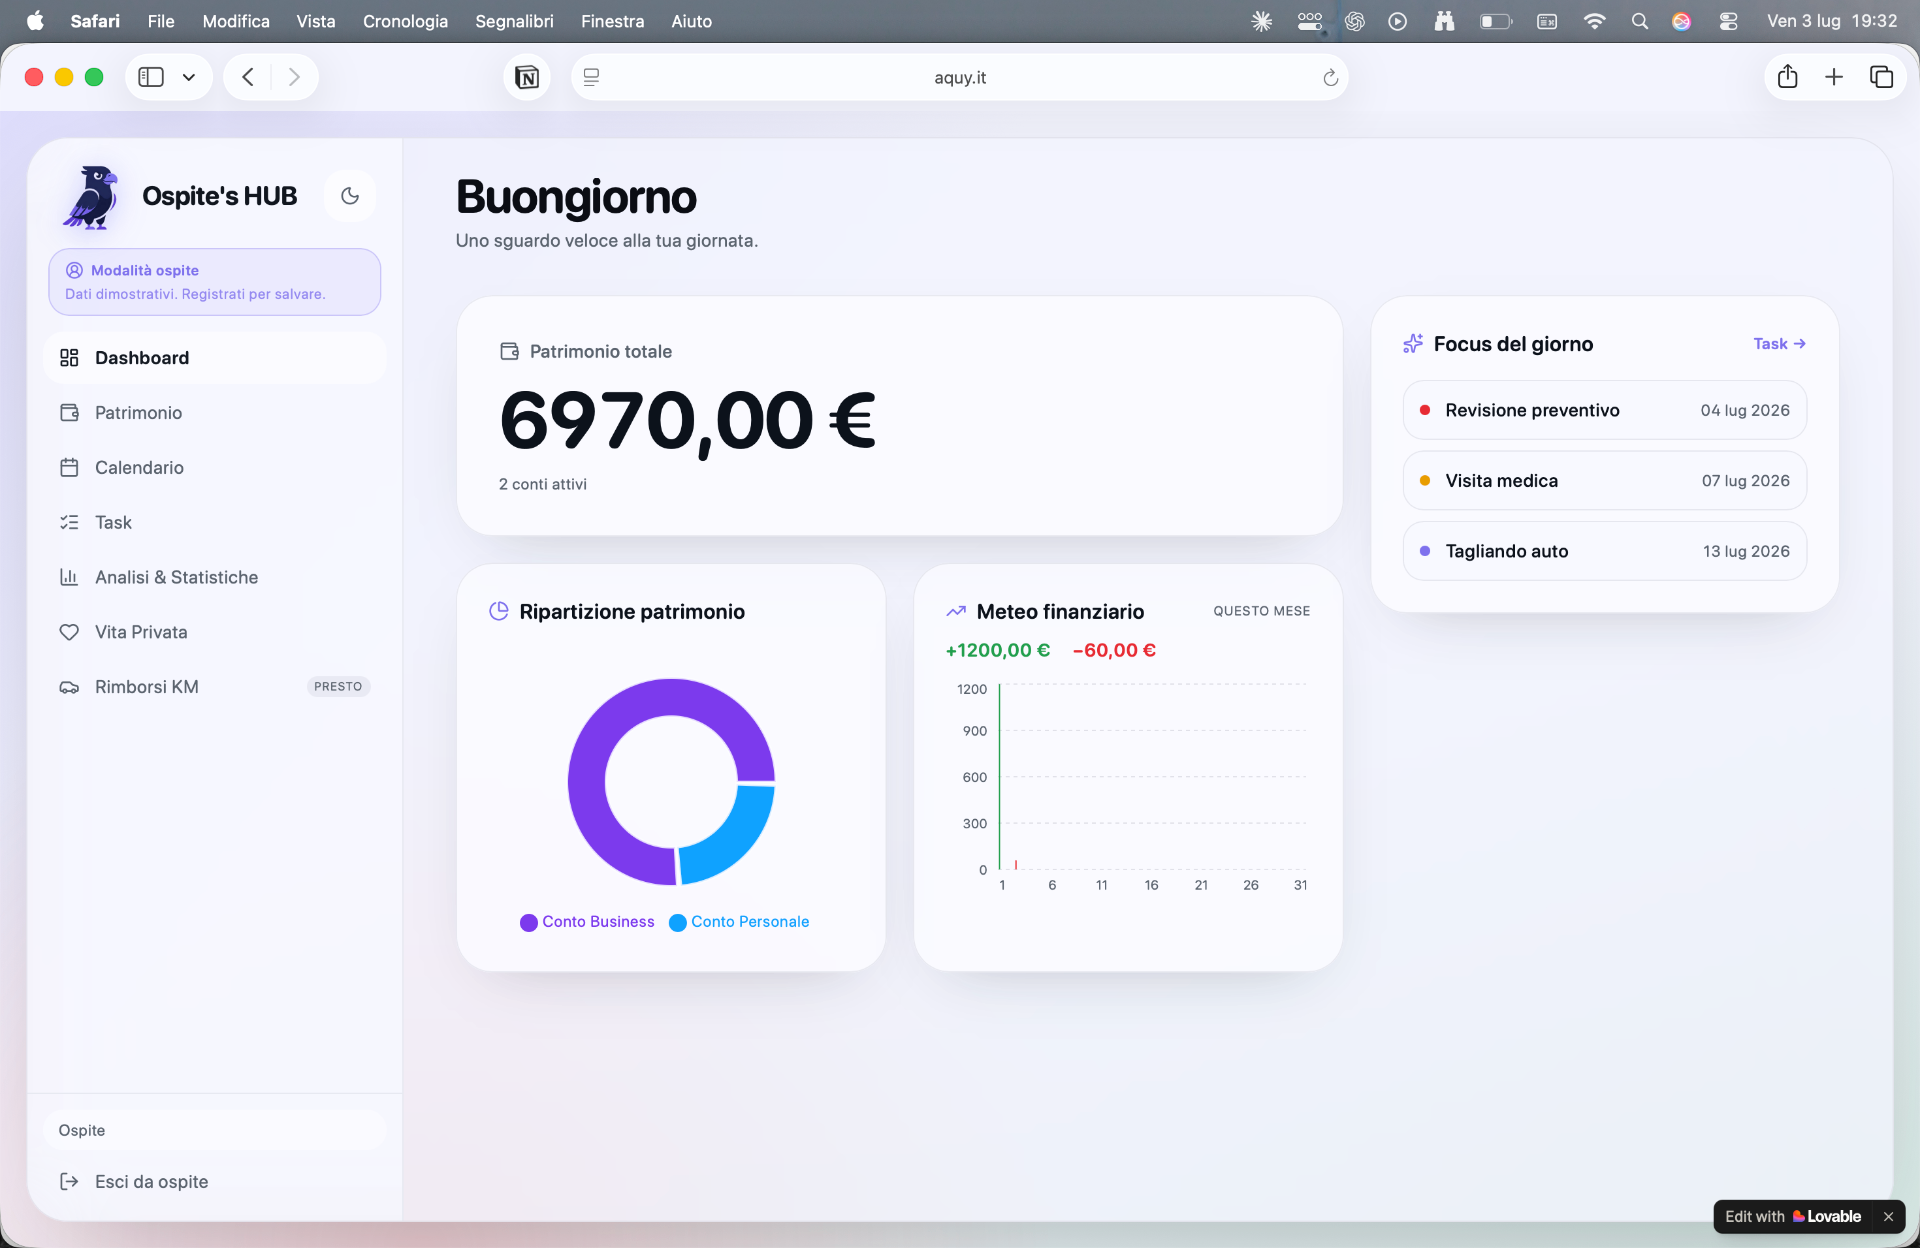The image size is (1920, 1248).
Task: Open a new tab with plus icon
Action: tap(1834, 77)
